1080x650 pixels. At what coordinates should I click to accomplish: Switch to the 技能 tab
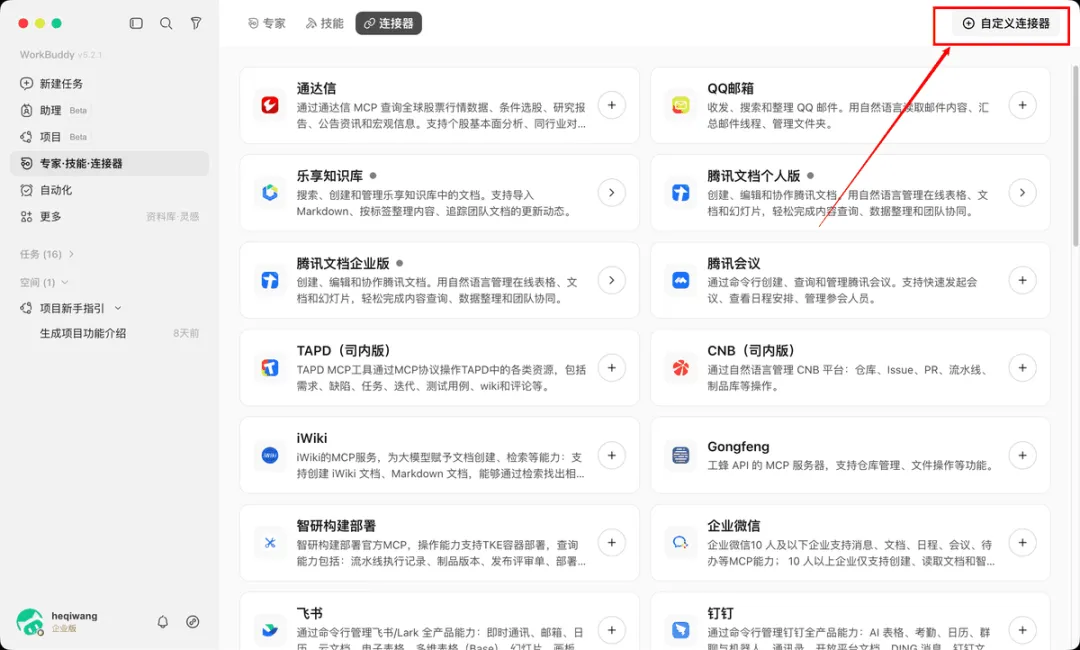click(324, 23)
